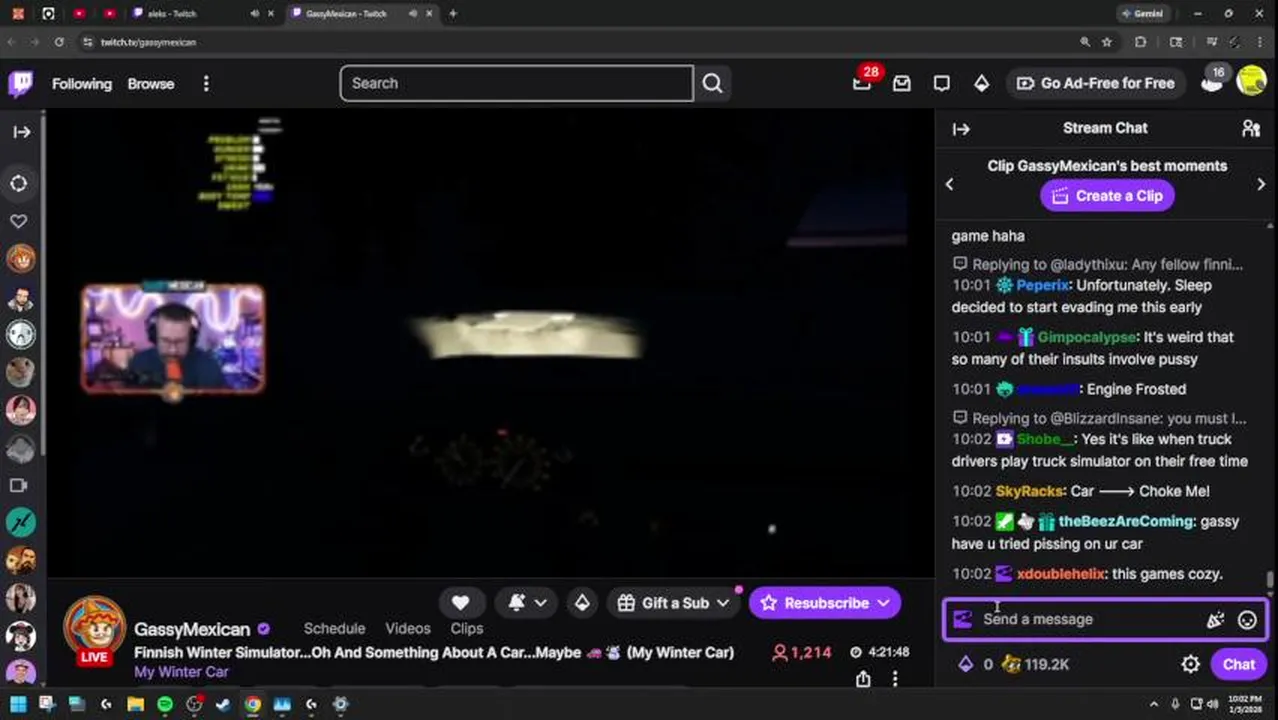Show hidden system tray icons
This screenshot has width=1278, height=720.
tap(1155, 704)
